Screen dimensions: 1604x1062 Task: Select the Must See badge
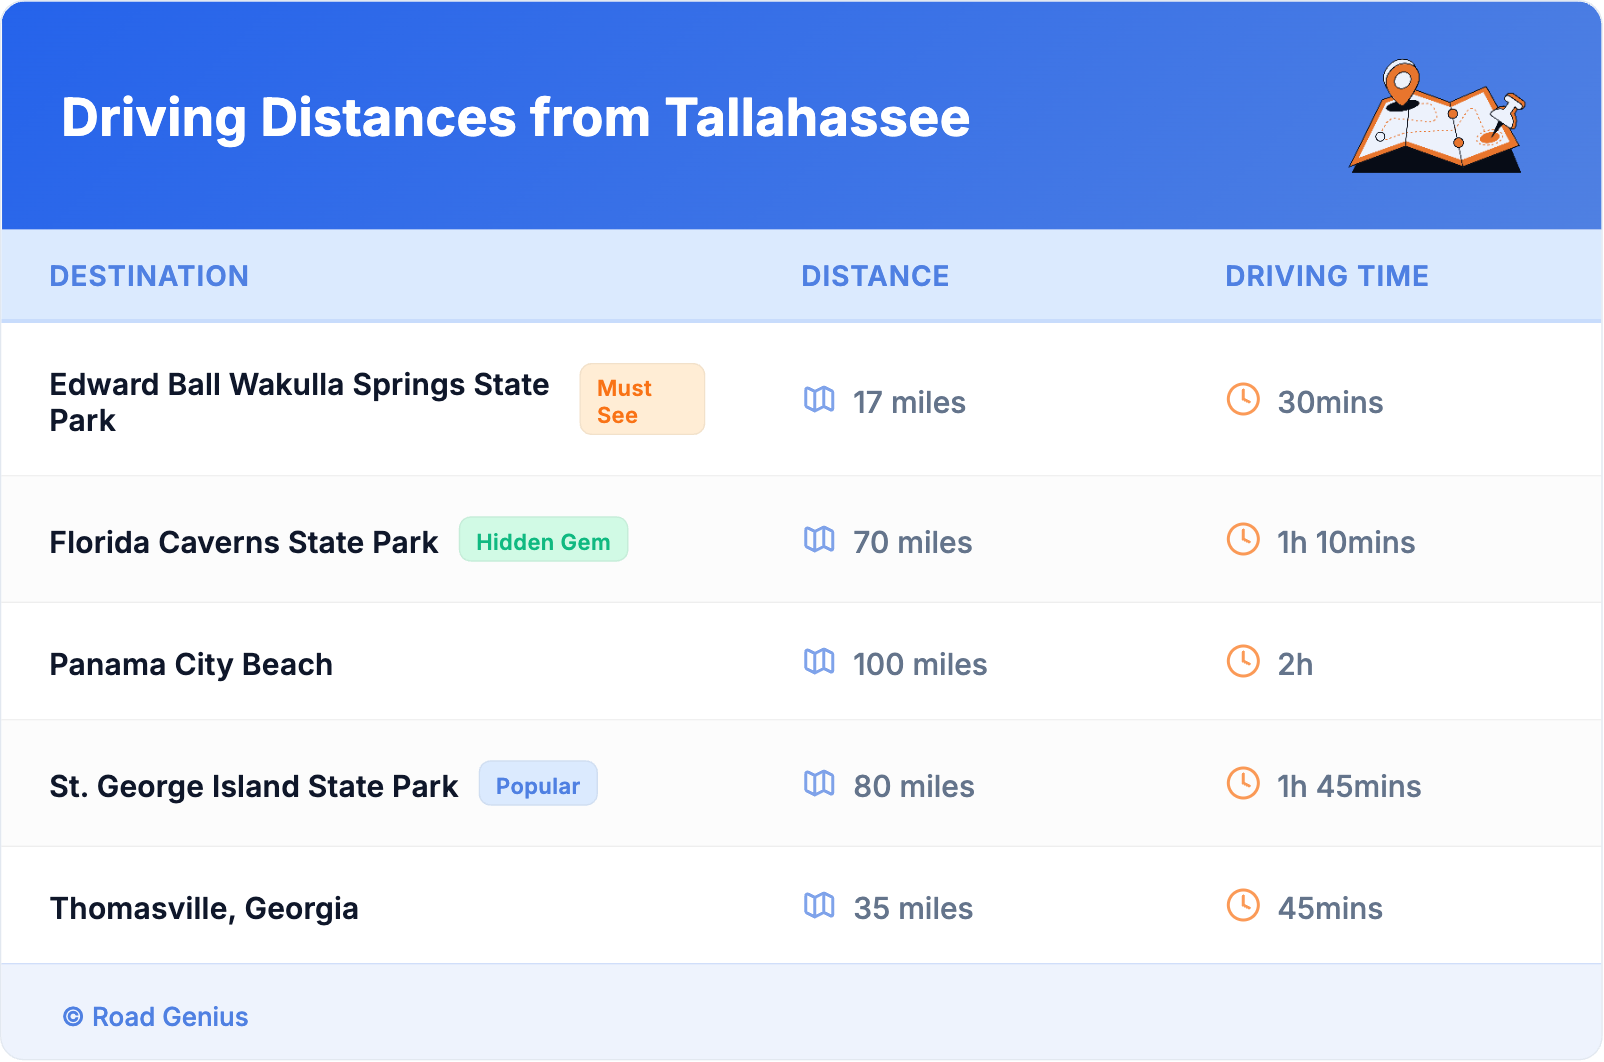pos(642,400)
